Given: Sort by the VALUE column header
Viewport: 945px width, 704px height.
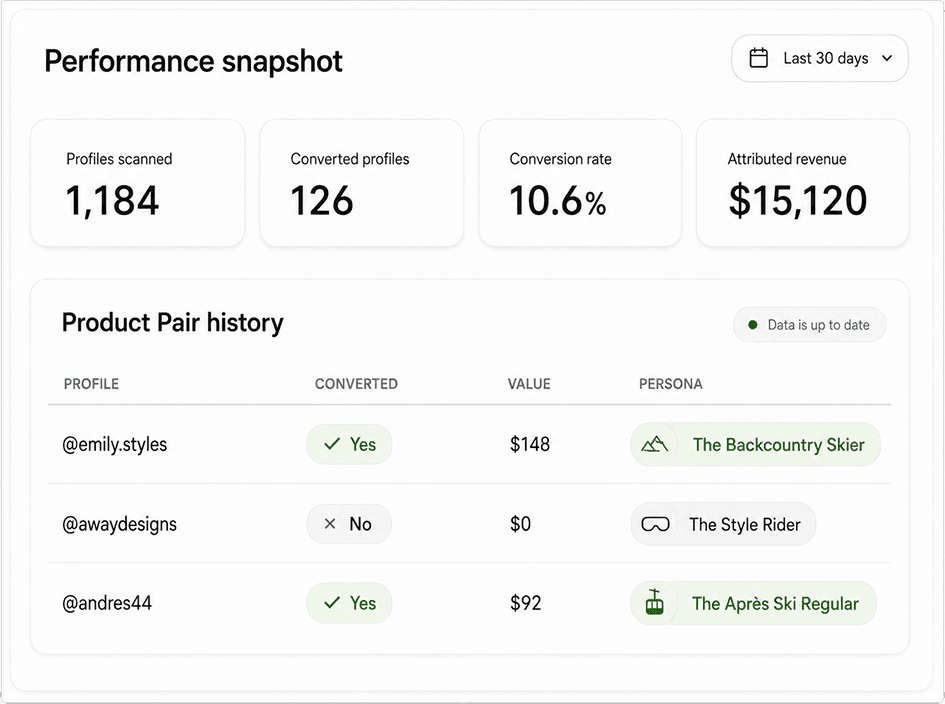Looking at the screenshot, I should [529, 384].
